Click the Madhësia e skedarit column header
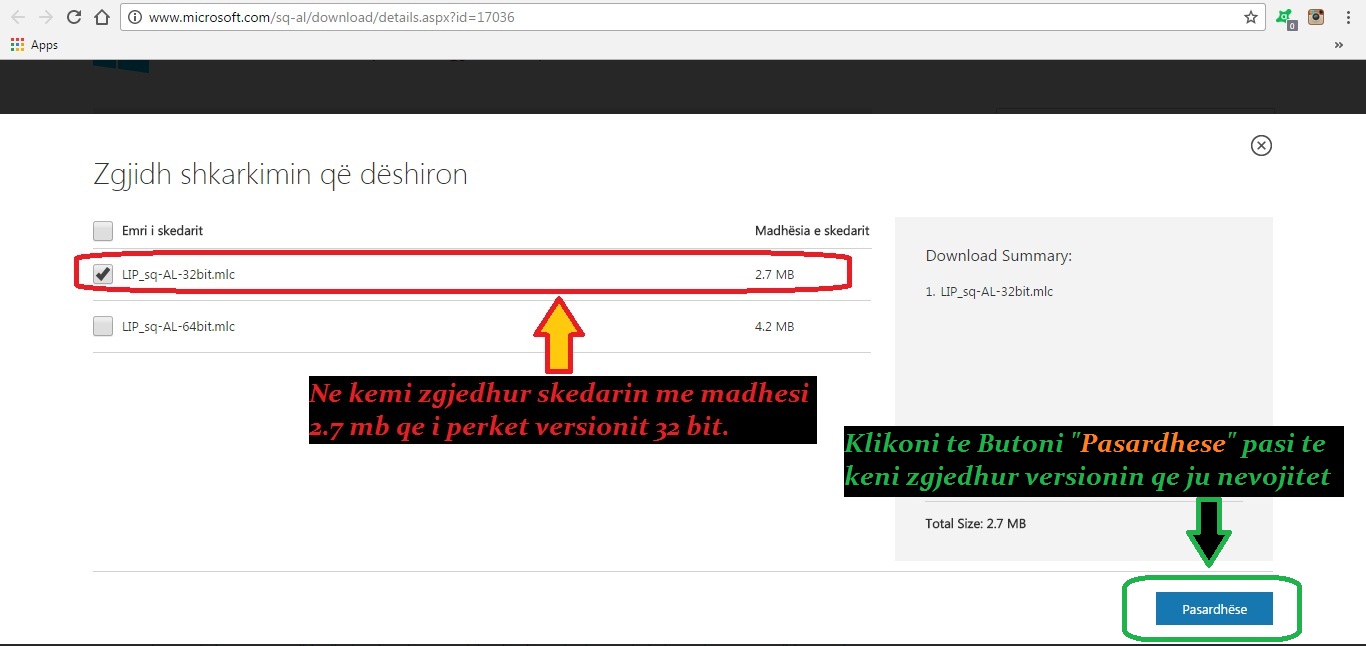This screenshot has height=646, width=1366. [x=812, y=231]
